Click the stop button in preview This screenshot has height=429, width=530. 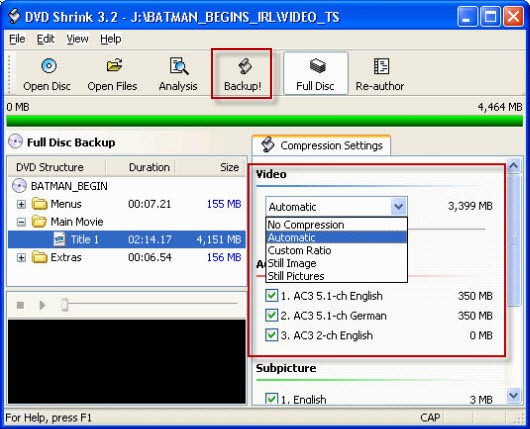(20, 305)
